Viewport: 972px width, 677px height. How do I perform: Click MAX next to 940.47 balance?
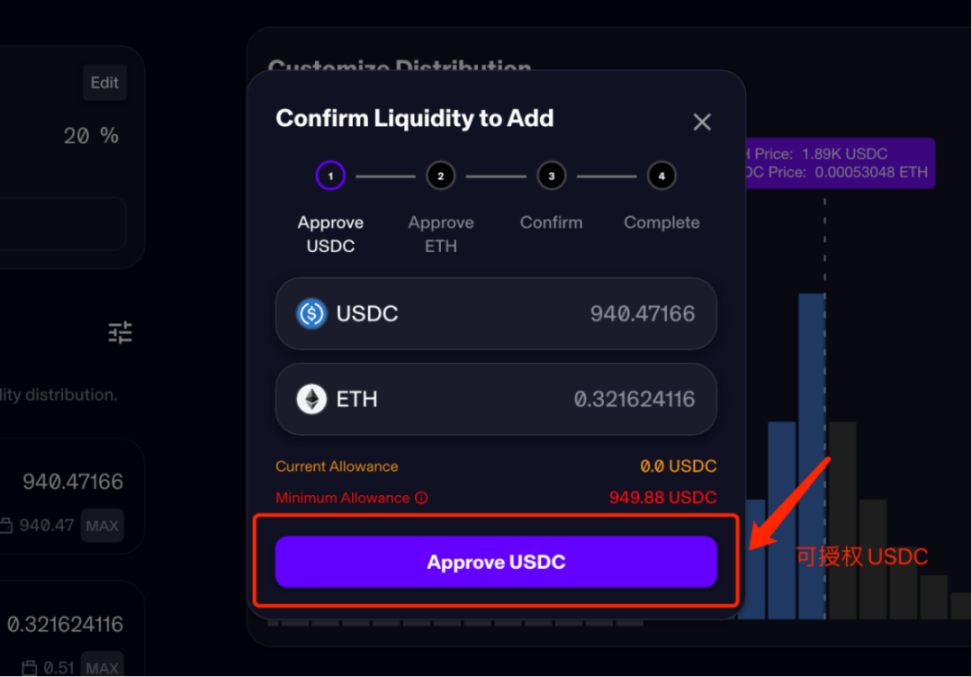[x=102, y=525]
